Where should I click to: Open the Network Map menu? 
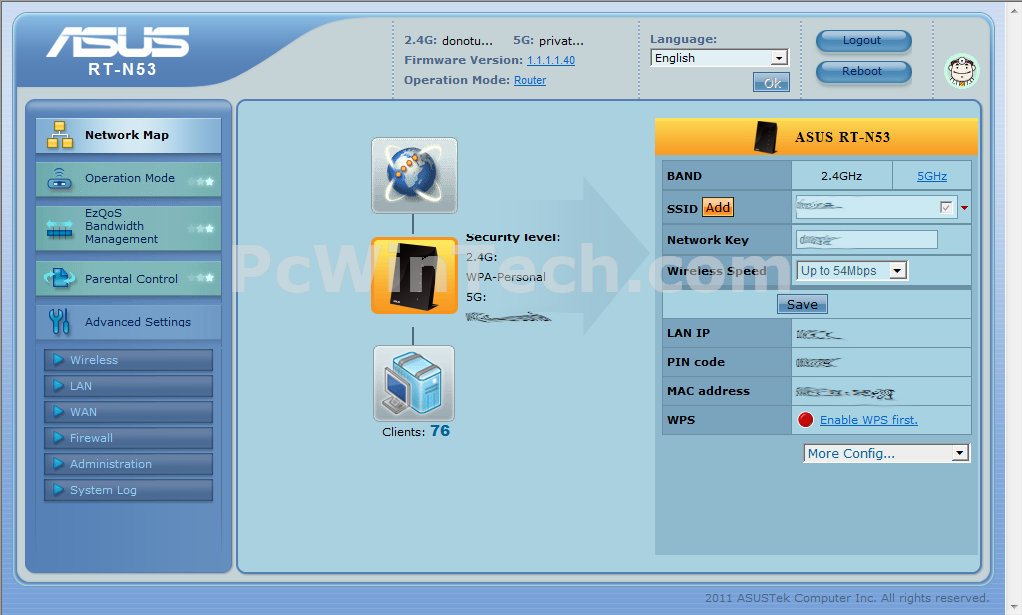click(128, 136)
